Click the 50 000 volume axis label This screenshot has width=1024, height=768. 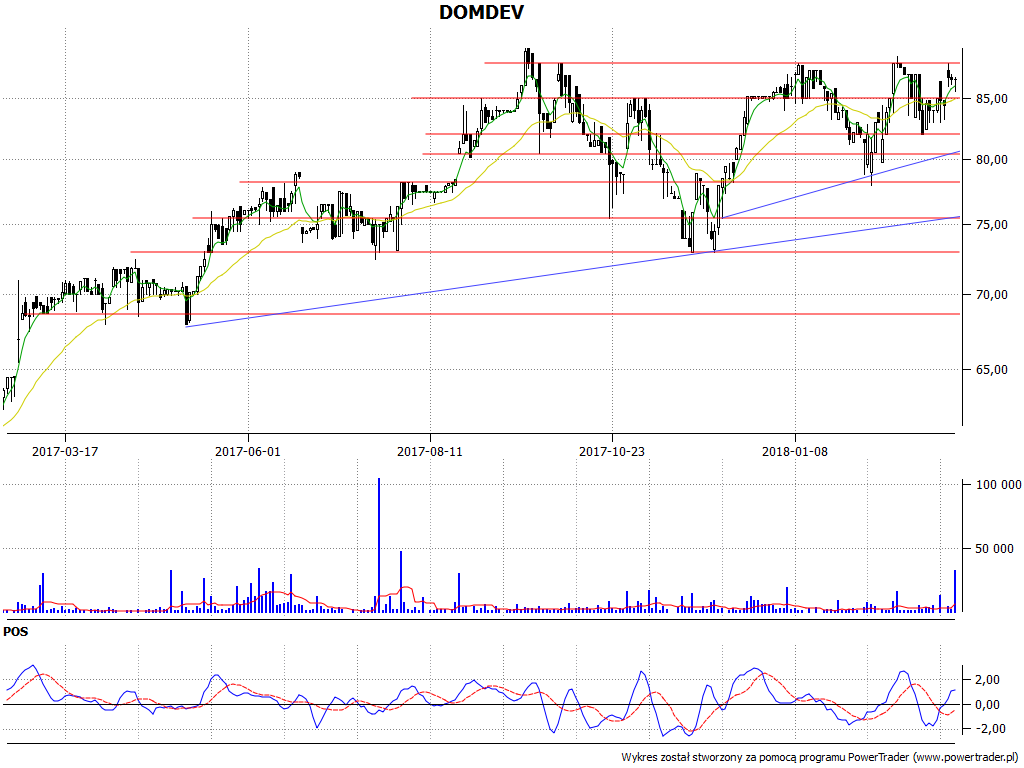[x=995, y=548]
